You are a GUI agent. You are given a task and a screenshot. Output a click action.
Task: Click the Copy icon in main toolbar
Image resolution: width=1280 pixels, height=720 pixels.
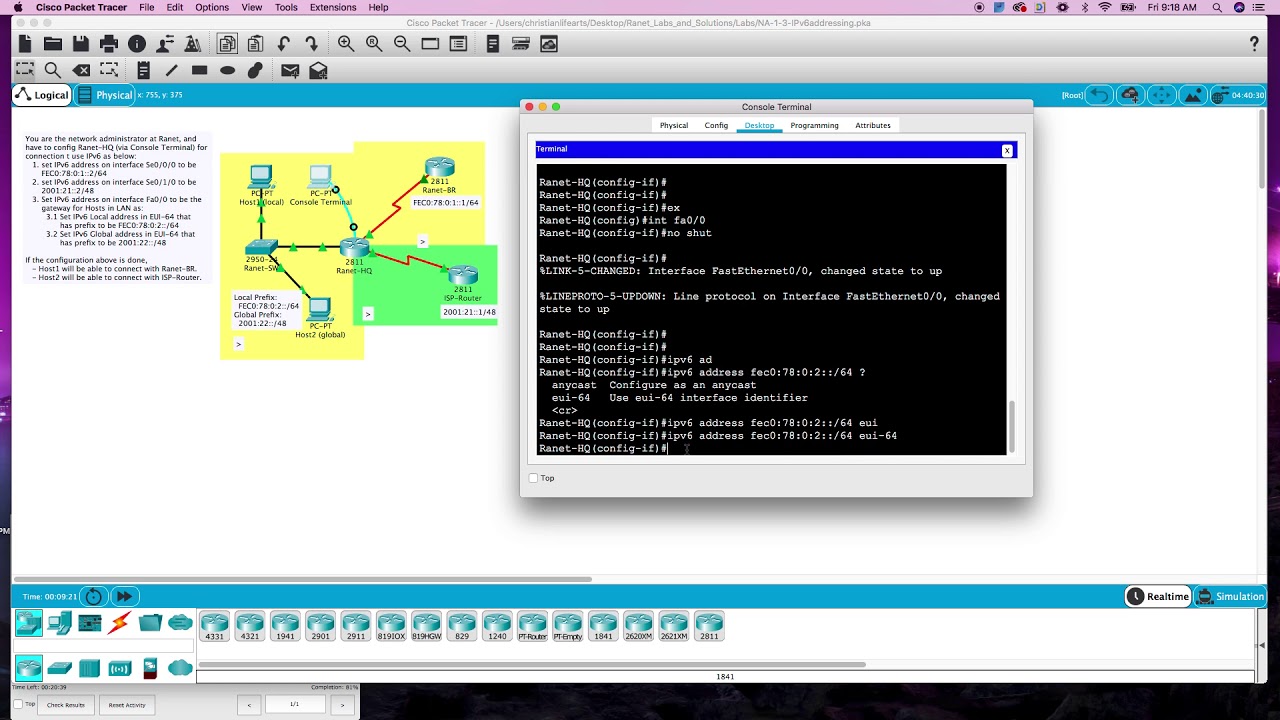coord(227,44)
